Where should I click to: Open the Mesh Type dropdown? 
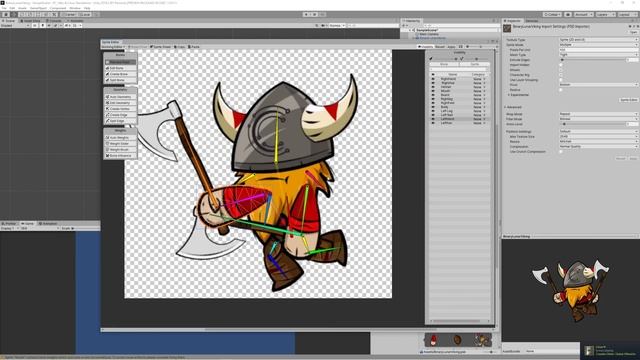click(598, 55)
